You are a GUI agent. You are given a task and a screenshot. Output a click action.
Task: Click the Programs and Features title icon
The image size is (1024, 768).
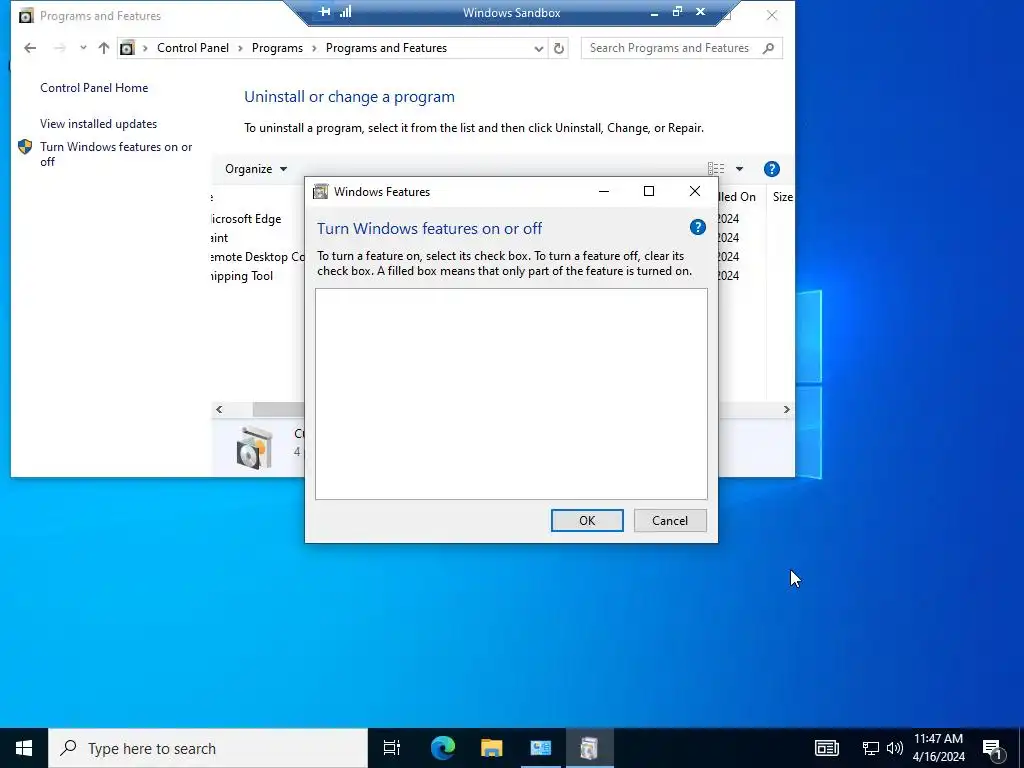click(25, 16)
